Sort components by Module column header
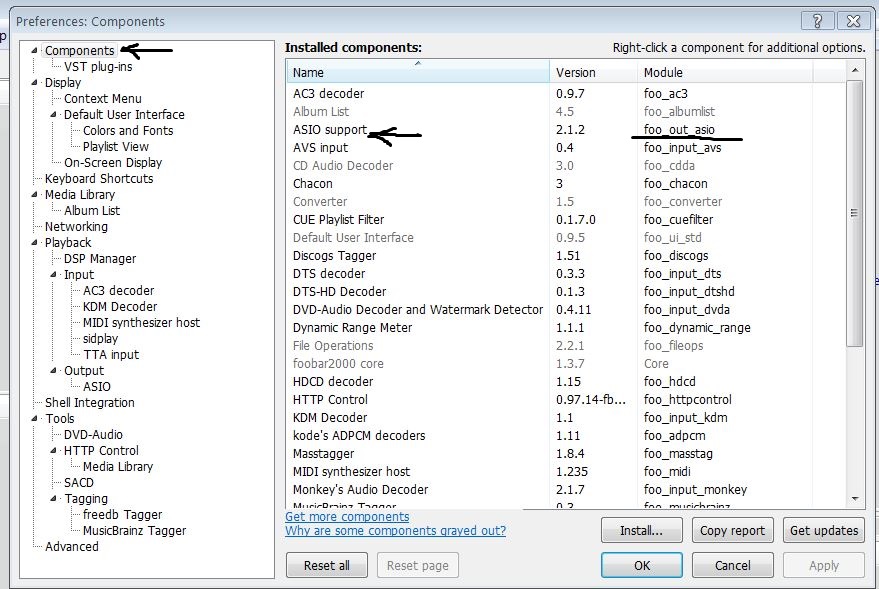 coord(725,72)
